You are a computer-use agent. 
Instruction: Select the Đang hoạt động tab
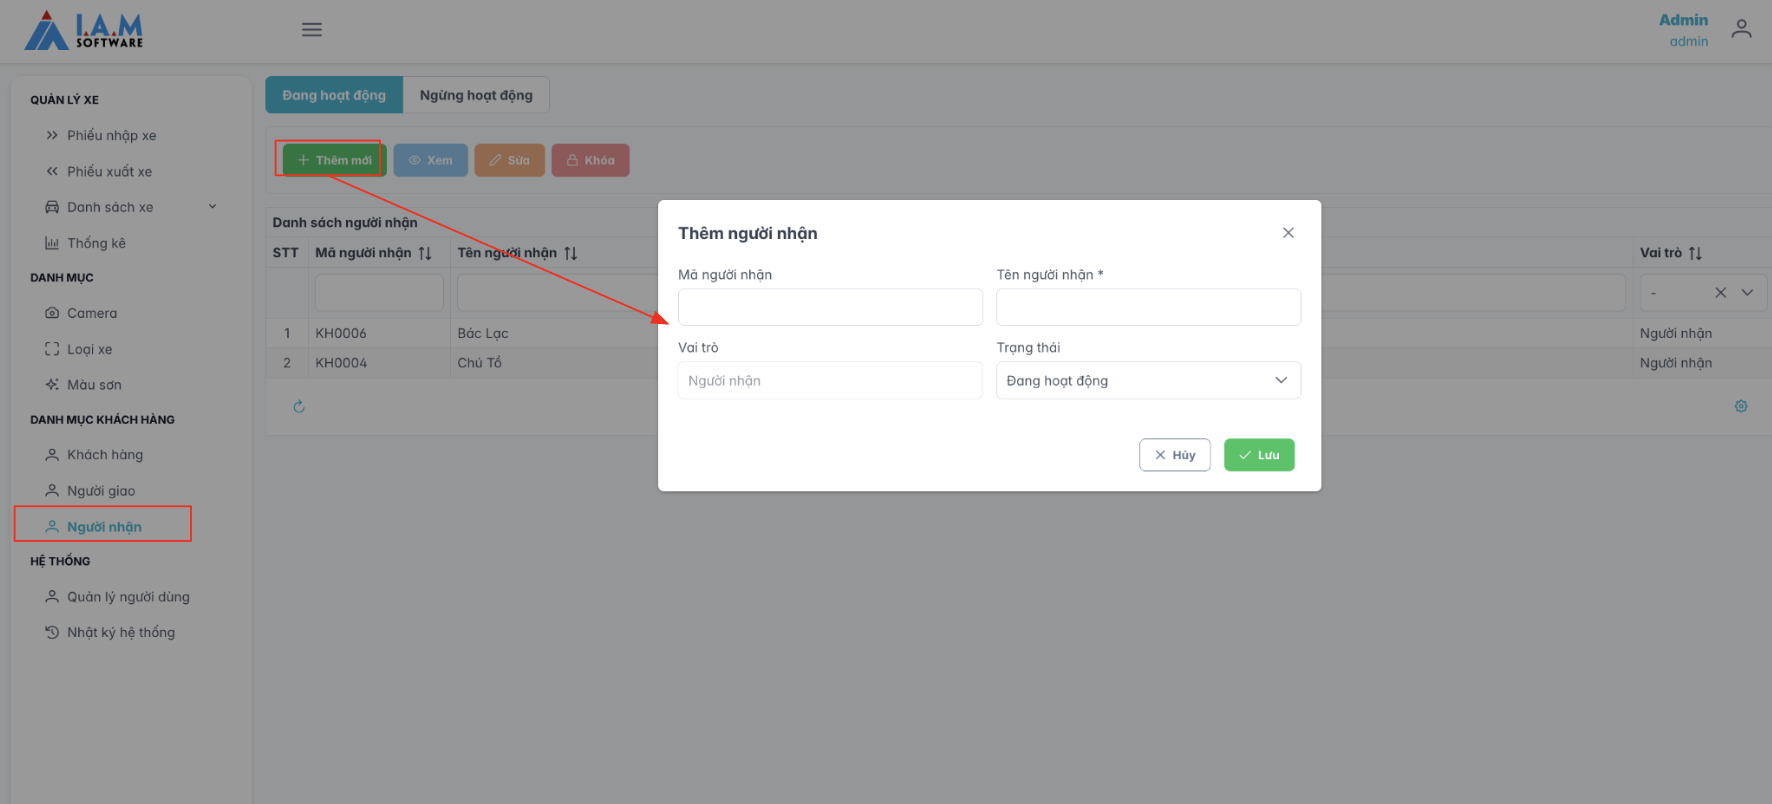point(334,95)
